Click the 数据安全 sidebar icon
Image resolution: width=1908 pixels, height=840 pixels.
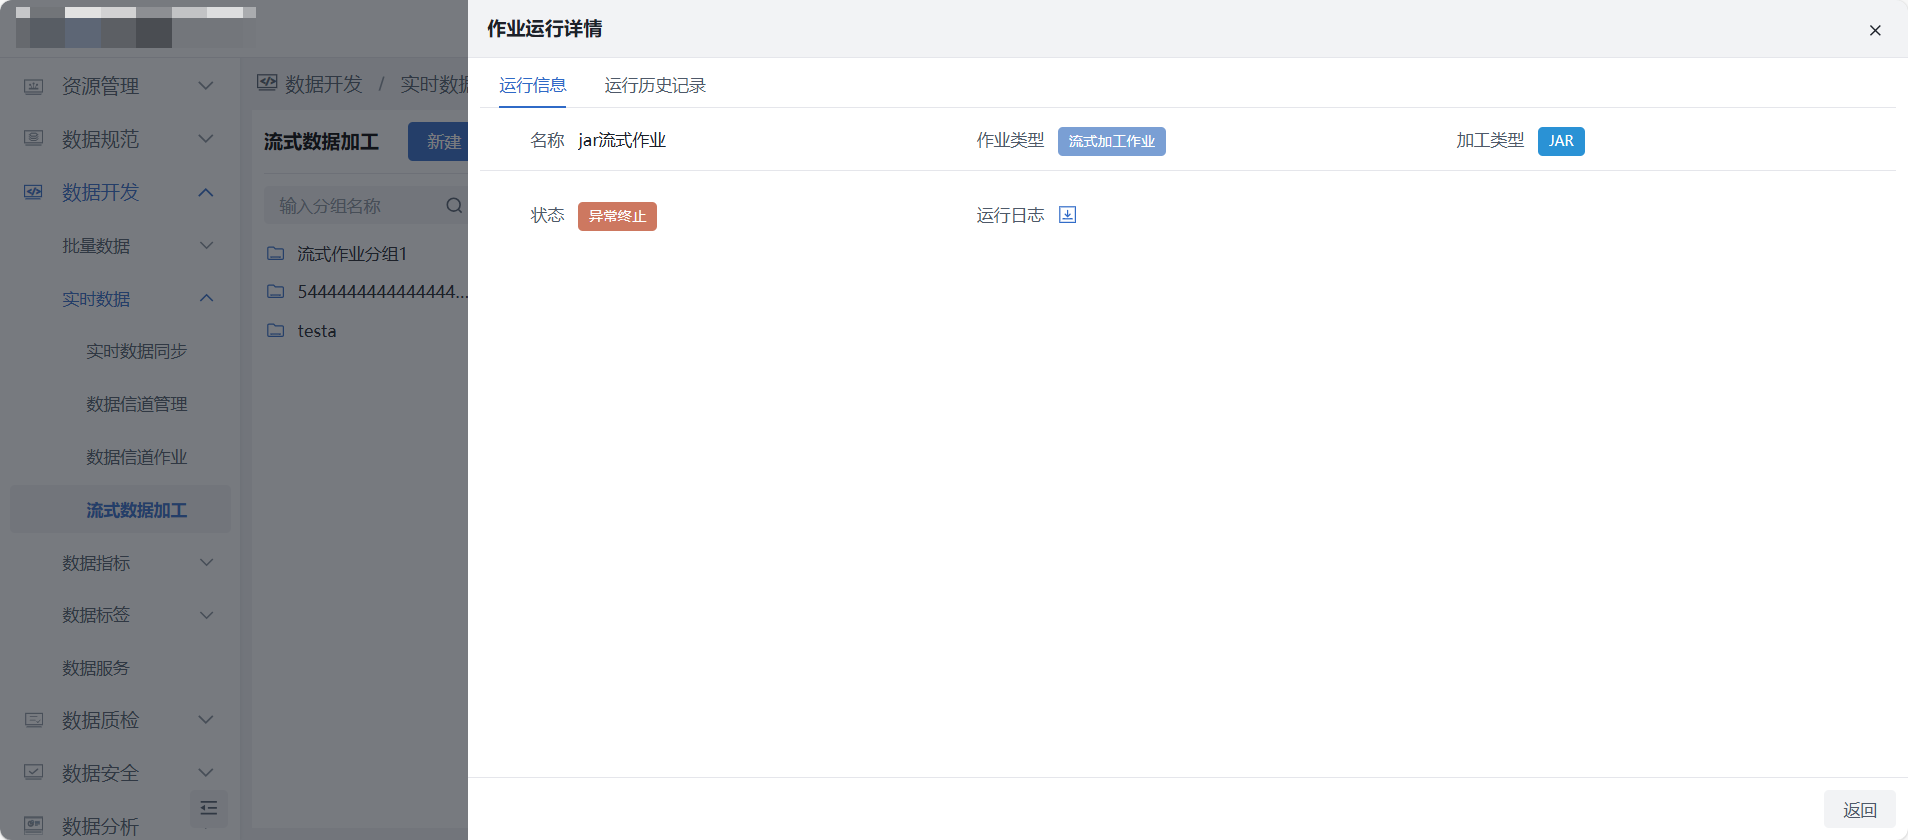(34, 773)
